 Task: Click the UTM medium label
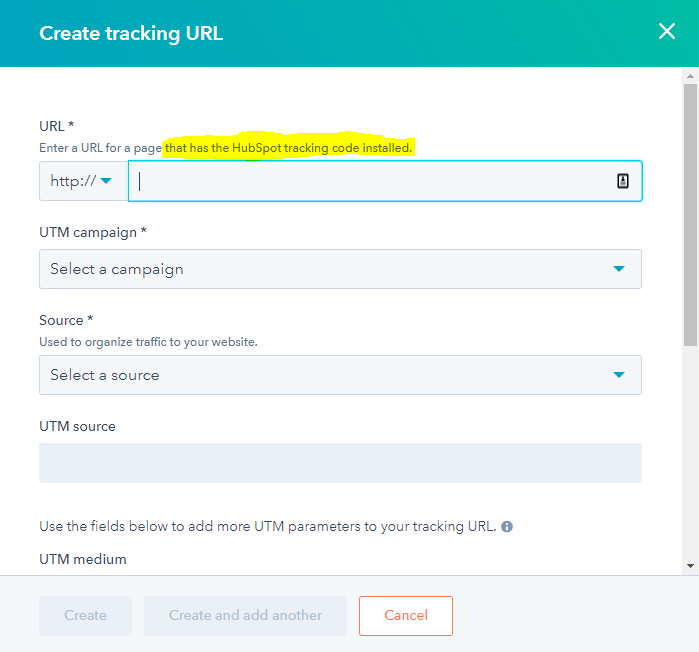[82, 559]
